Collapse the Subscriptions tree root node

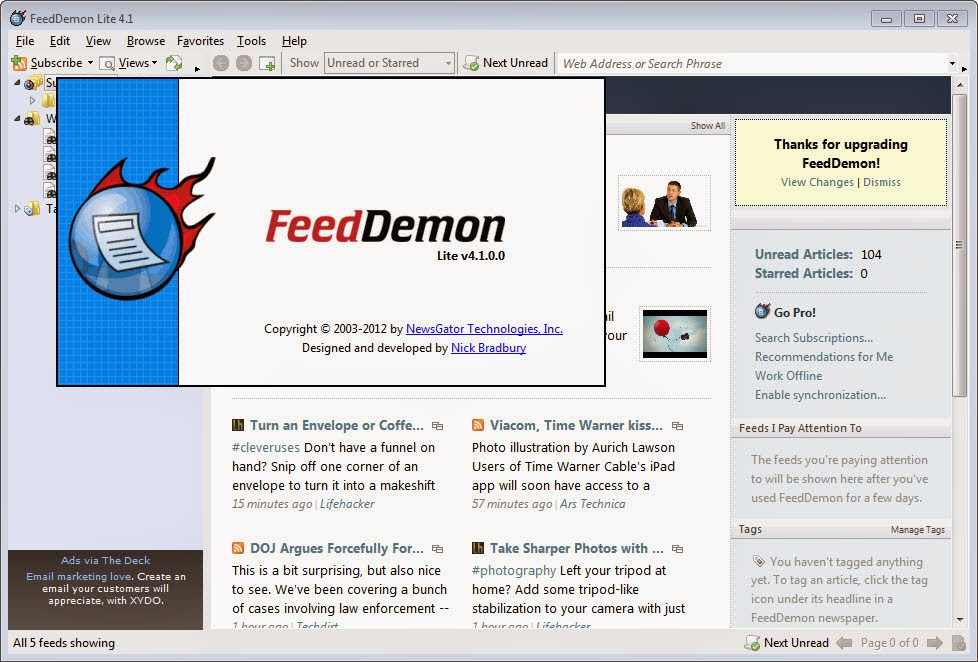click(17, 82)
